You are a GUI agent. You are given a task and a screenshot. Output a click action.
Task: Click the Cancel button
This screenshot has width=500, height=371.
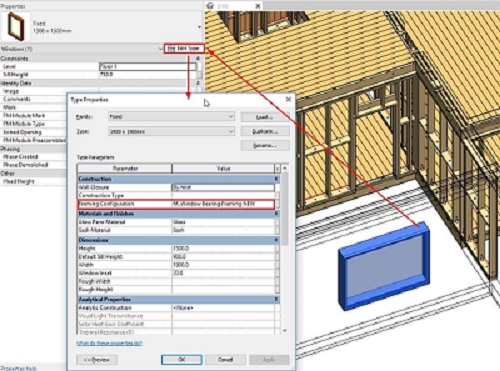pos(225,360)
